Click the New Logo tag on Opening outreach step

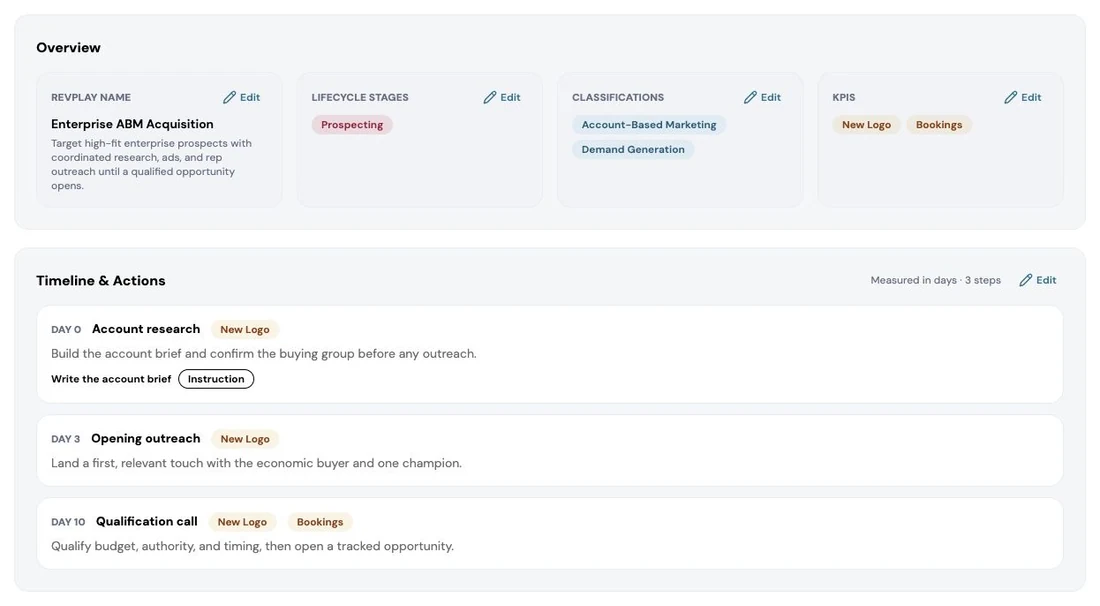[245, 439]
